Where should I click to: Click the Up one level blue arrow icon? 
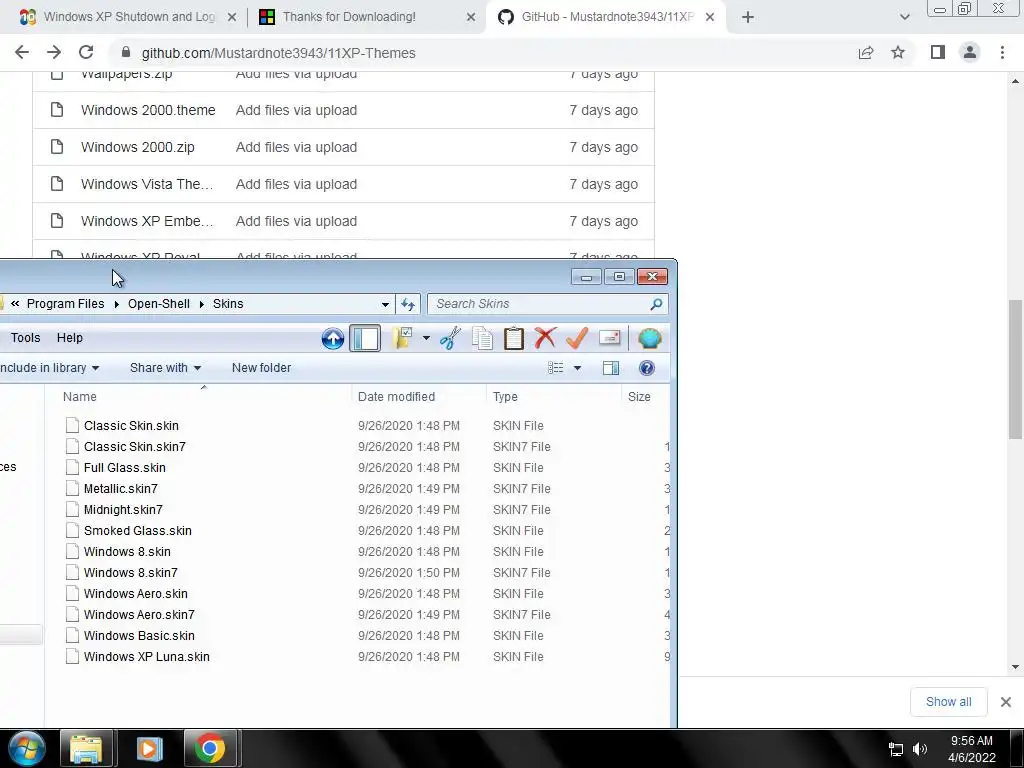pyautogui.click(x=332, y=338)
